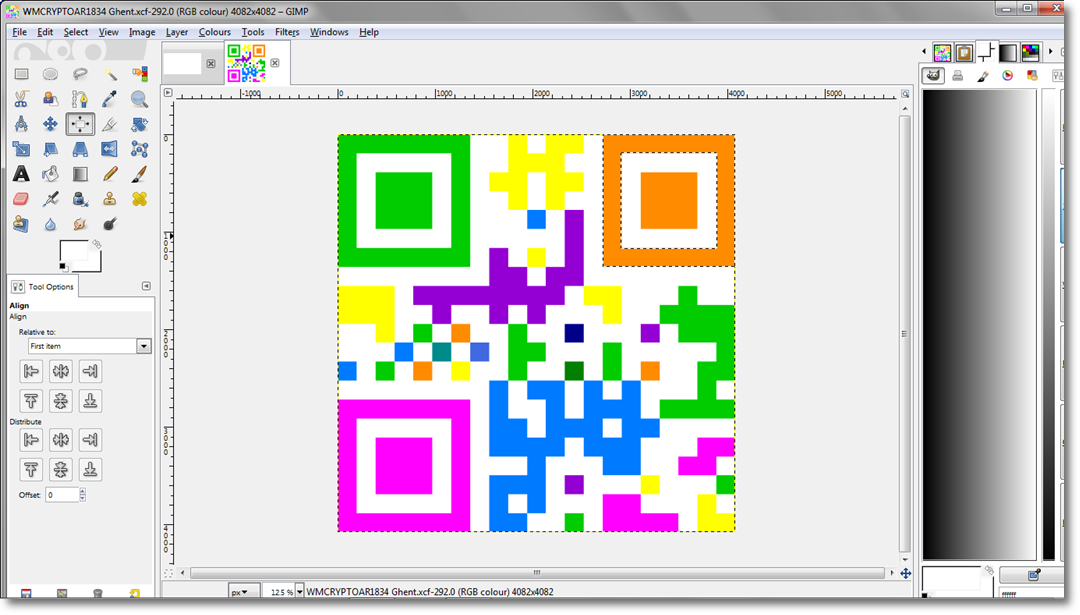Select the Blur/Sharpen droplet tool
1080x615 pixels.
(50, 224)
